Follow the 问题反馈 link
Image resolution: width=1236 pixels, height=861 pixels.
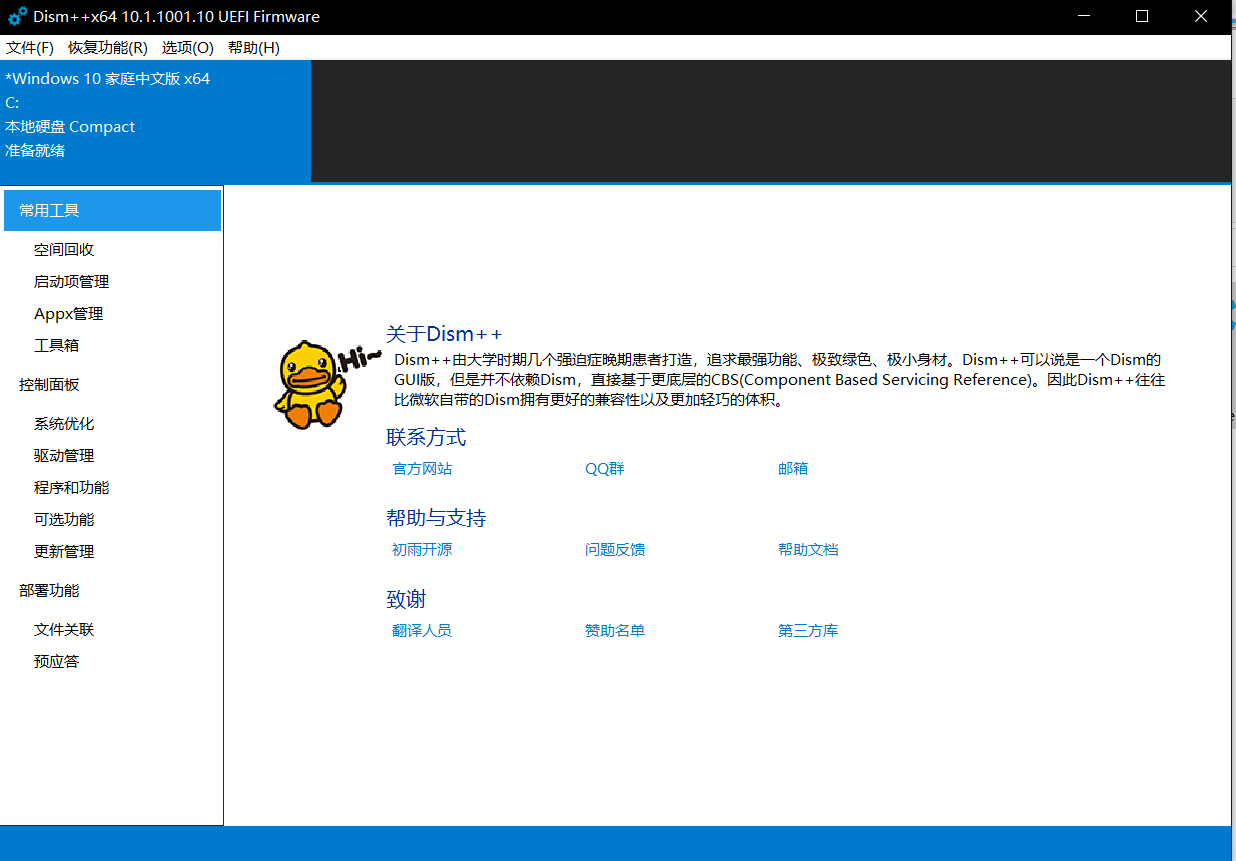(615, 550)
